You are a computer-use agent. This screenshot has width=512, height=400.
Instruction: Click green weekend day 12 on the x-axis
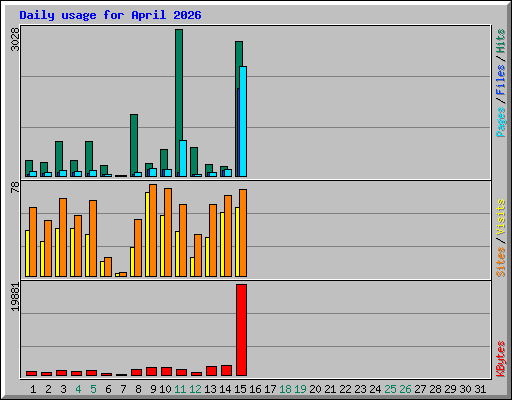pos(195,389)
